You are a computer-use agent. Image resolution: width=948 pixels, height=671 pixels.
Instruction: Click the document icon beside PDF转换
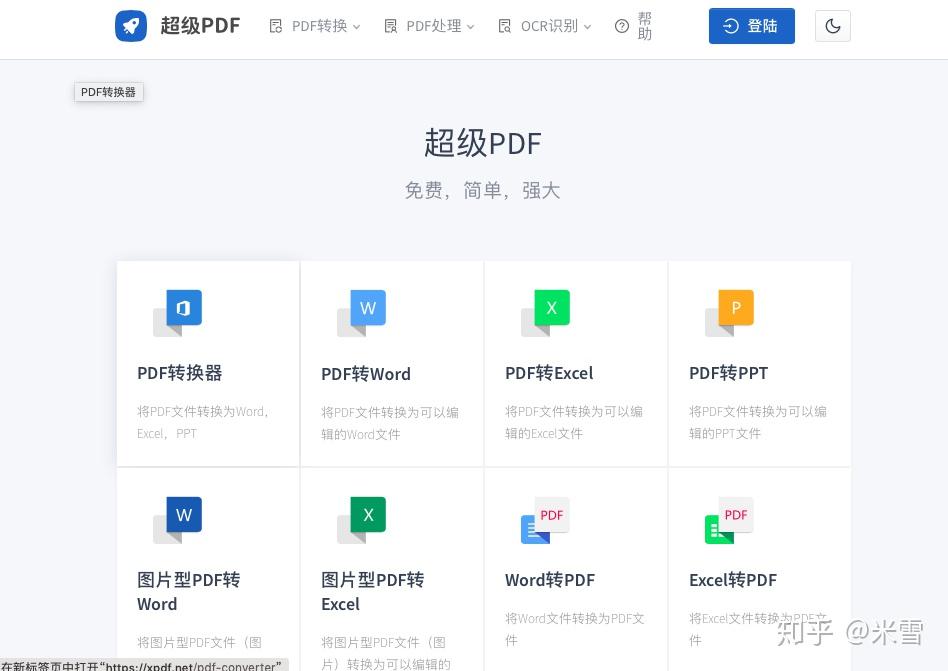click(x=276, y=26)
